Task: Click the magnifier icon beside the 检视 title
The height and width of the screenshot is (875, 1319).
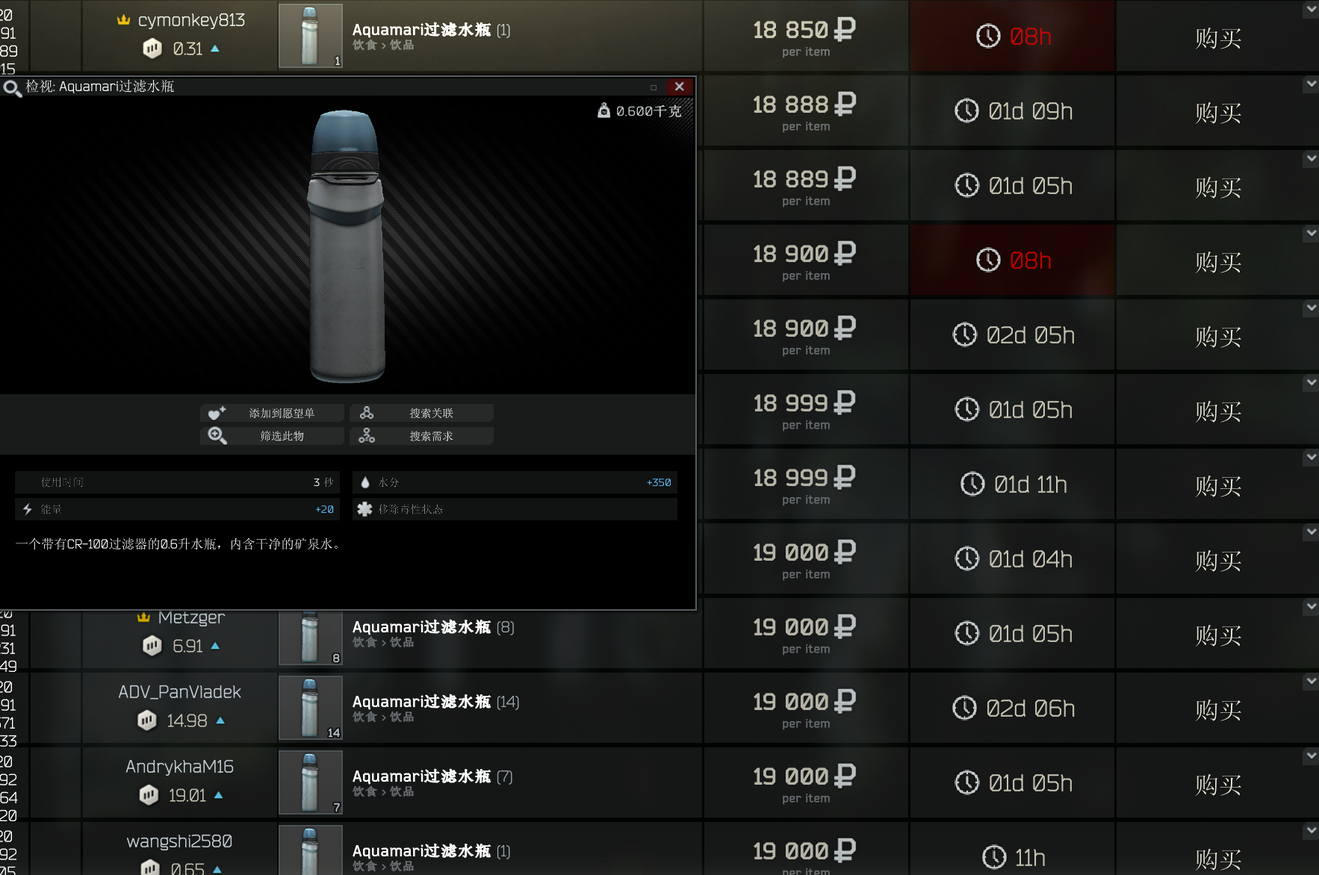Action: coord(12,87)
